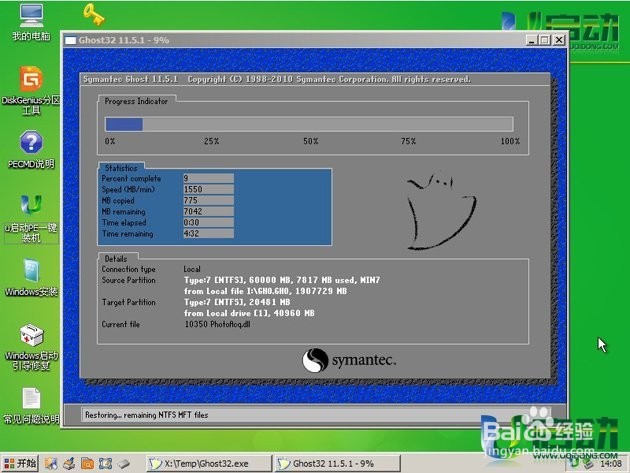The image size is (630, 473).
Task: Click the Time remaining value 4:32
Action: 208,233
